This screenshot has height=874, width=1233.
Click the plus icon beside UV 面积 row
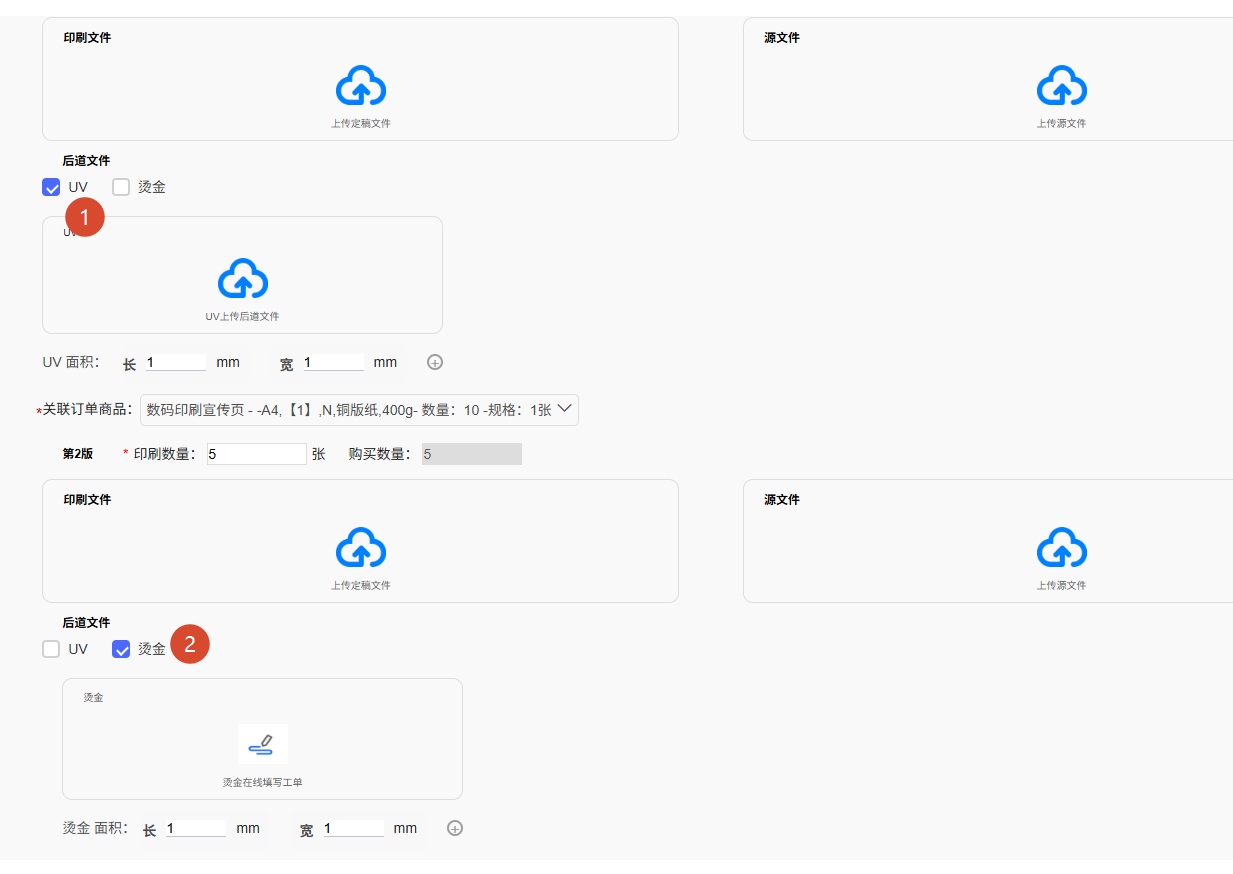point(435,362)
